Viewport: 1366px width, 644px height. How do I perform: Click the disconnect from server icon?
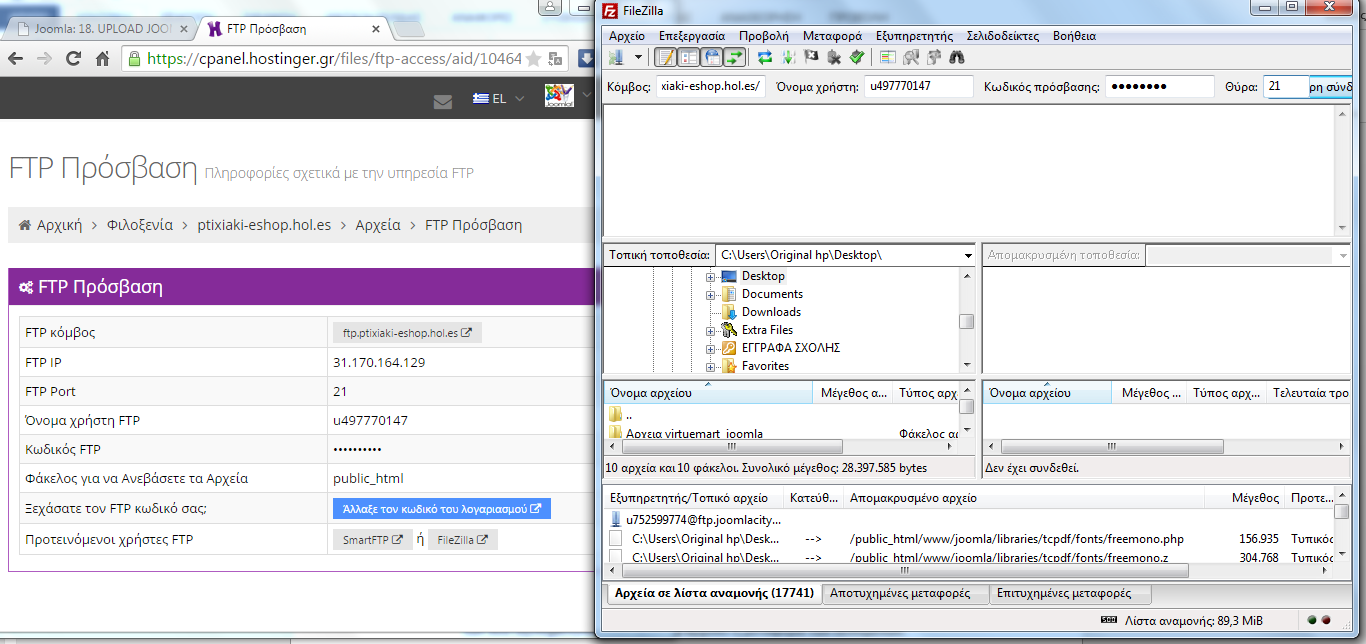tap(834, 58)
